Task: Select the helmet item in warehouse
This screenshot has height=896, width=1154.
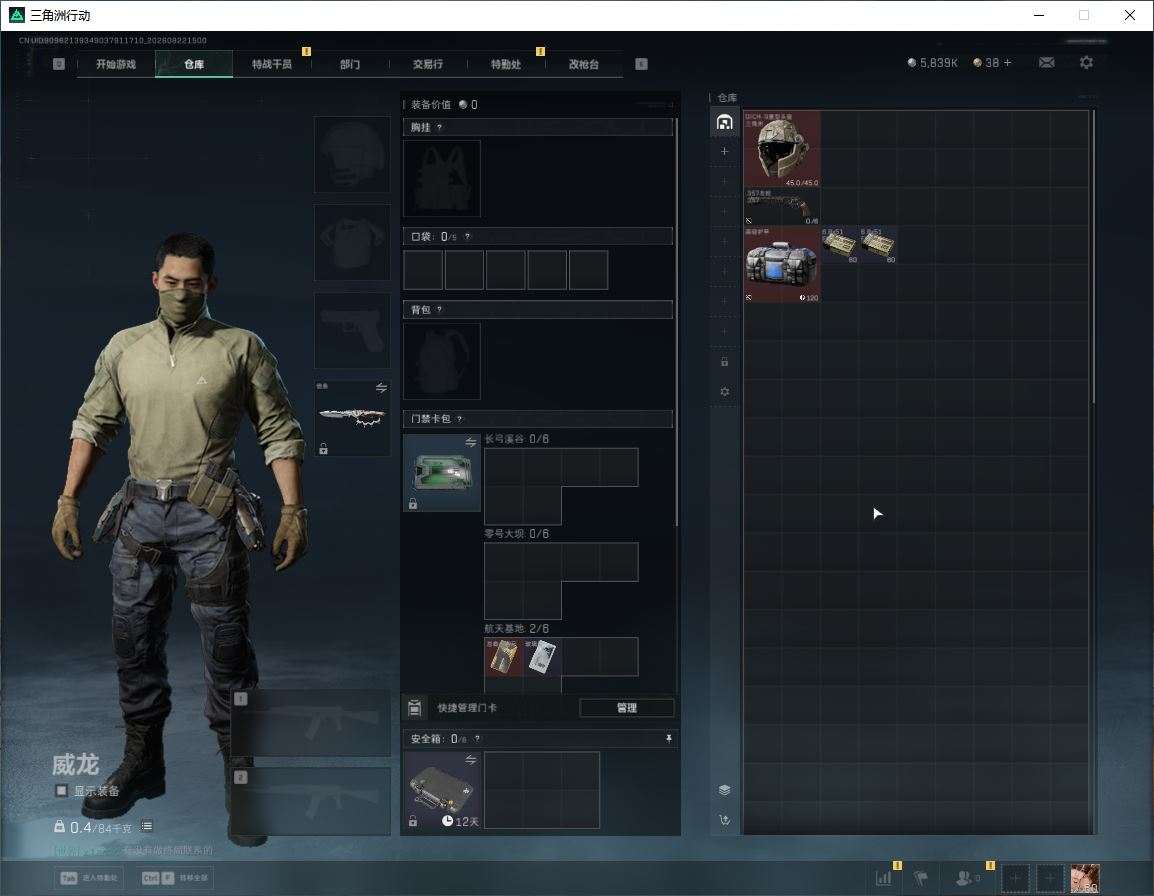Action: coord(782,149)
